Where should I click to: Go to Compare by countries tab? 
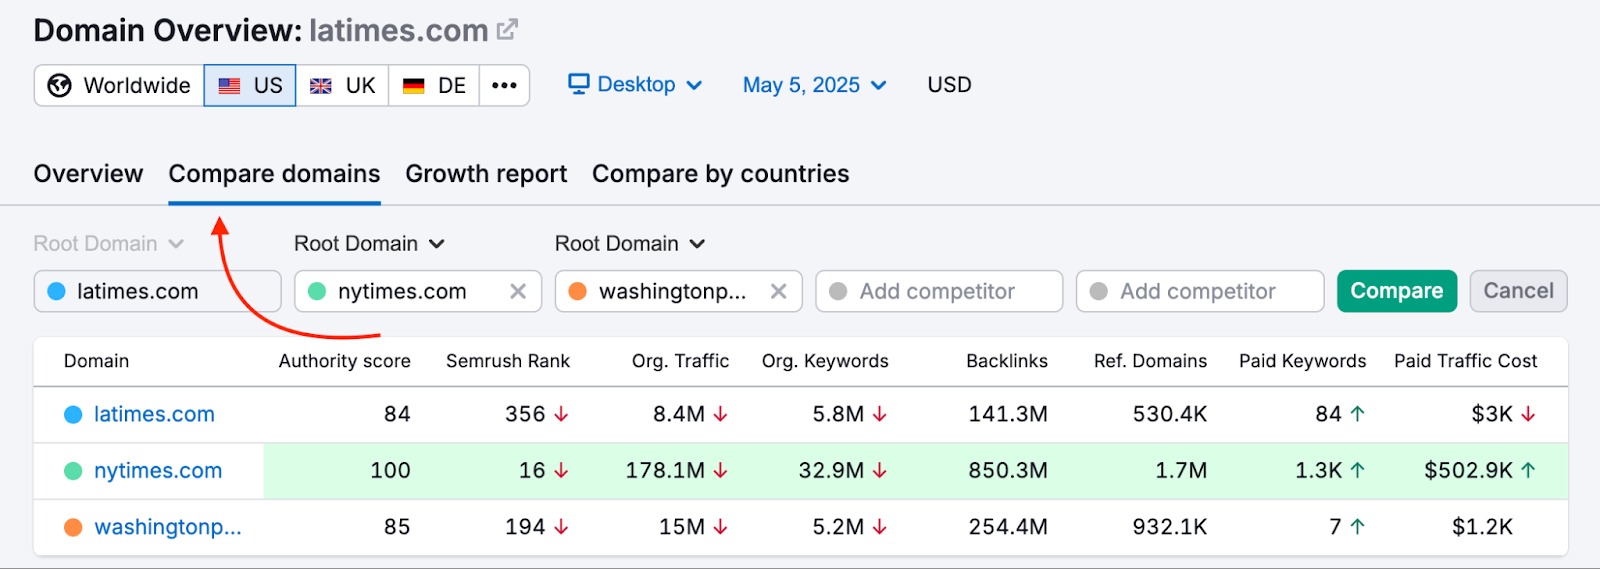coord(720,174)
